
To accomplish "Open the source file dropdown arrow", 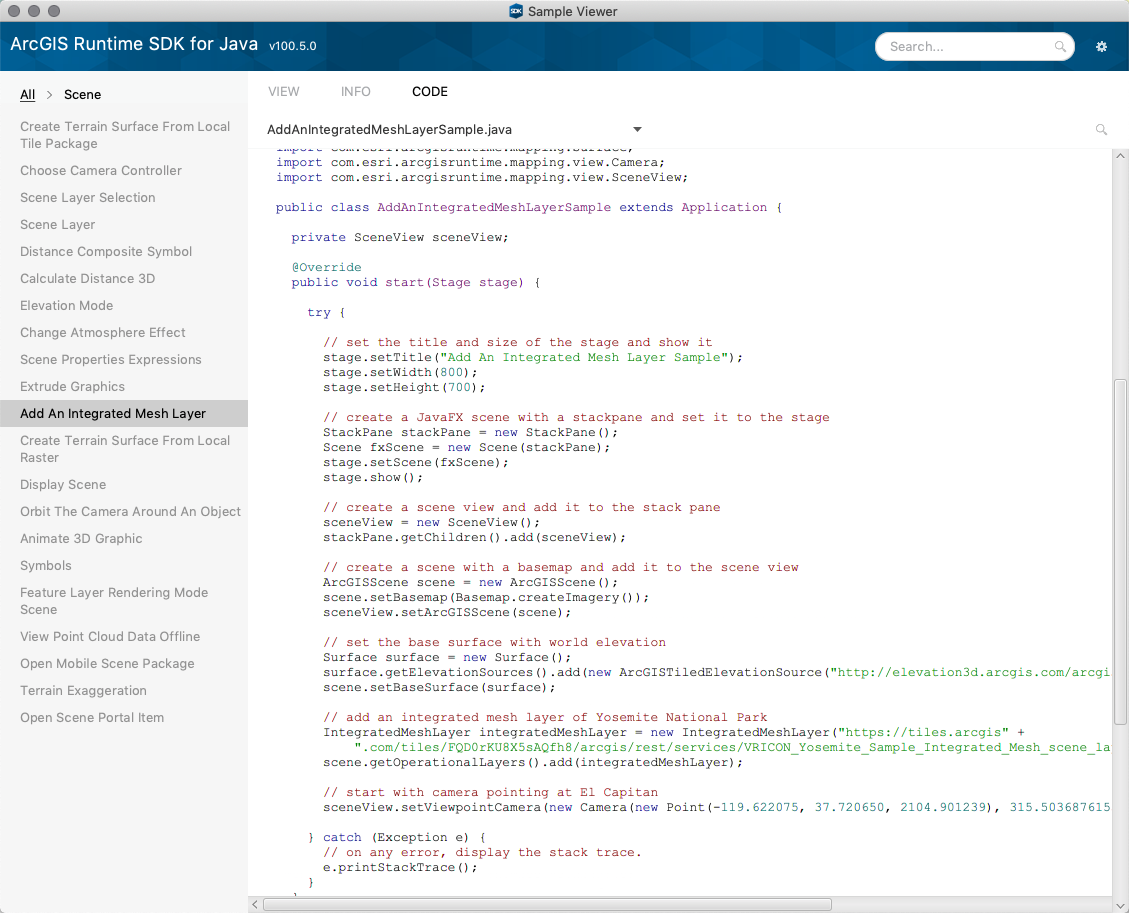I will point(637,130).
